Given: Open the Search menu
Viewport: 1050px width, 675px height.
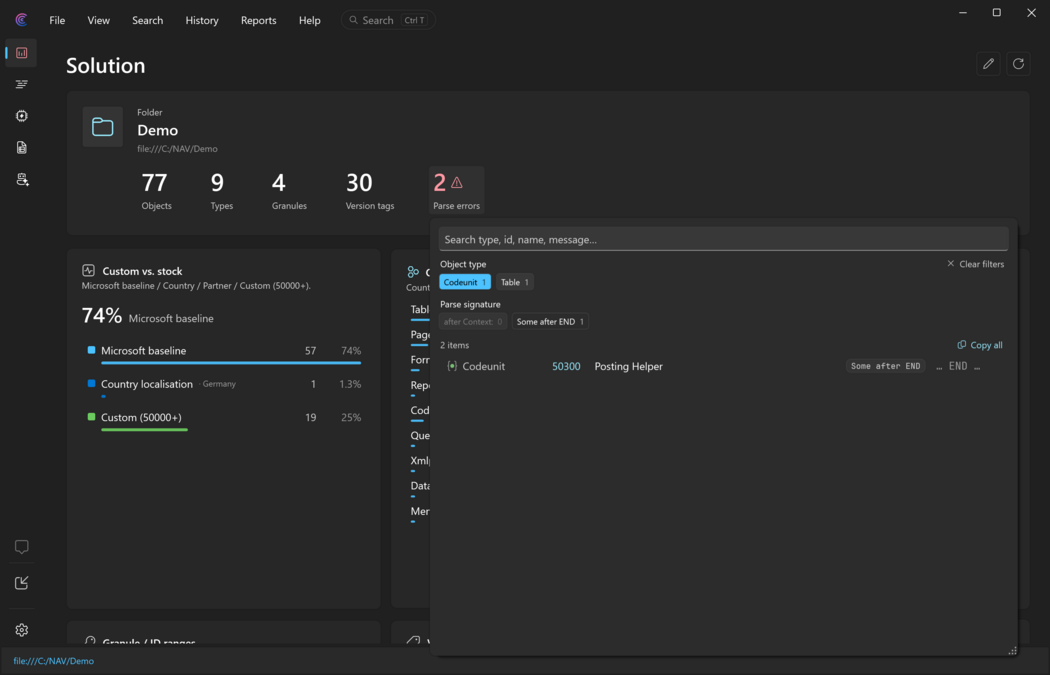Looking at the screenshot, I should pos(147,20).
